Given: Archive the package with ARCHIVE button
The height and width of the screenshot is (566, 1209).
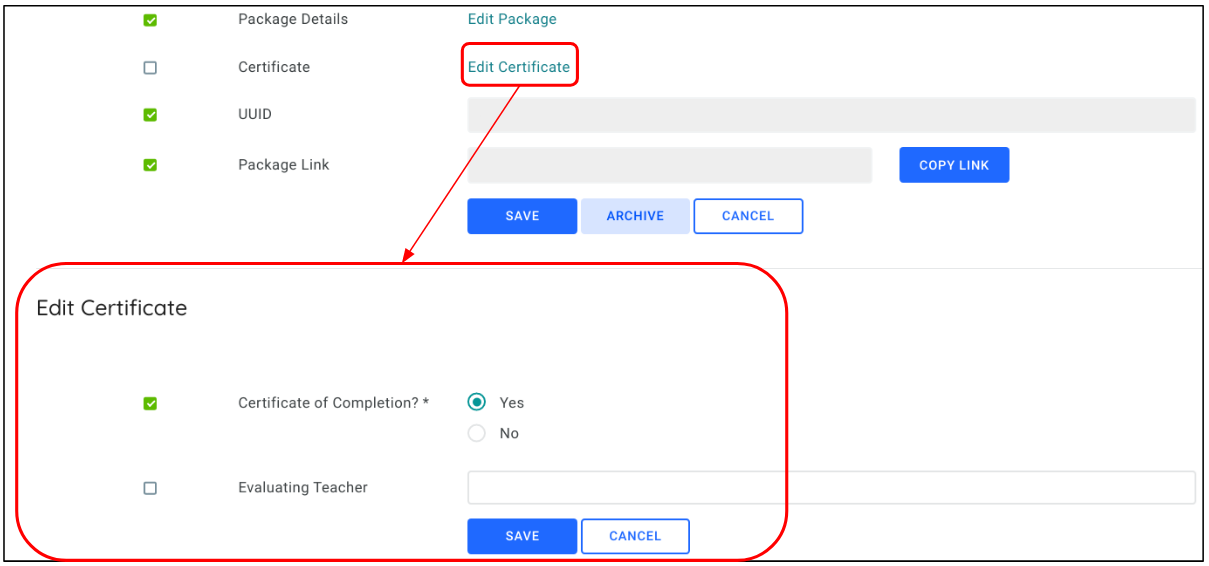Looking at the screenshot, I should 635,216.
